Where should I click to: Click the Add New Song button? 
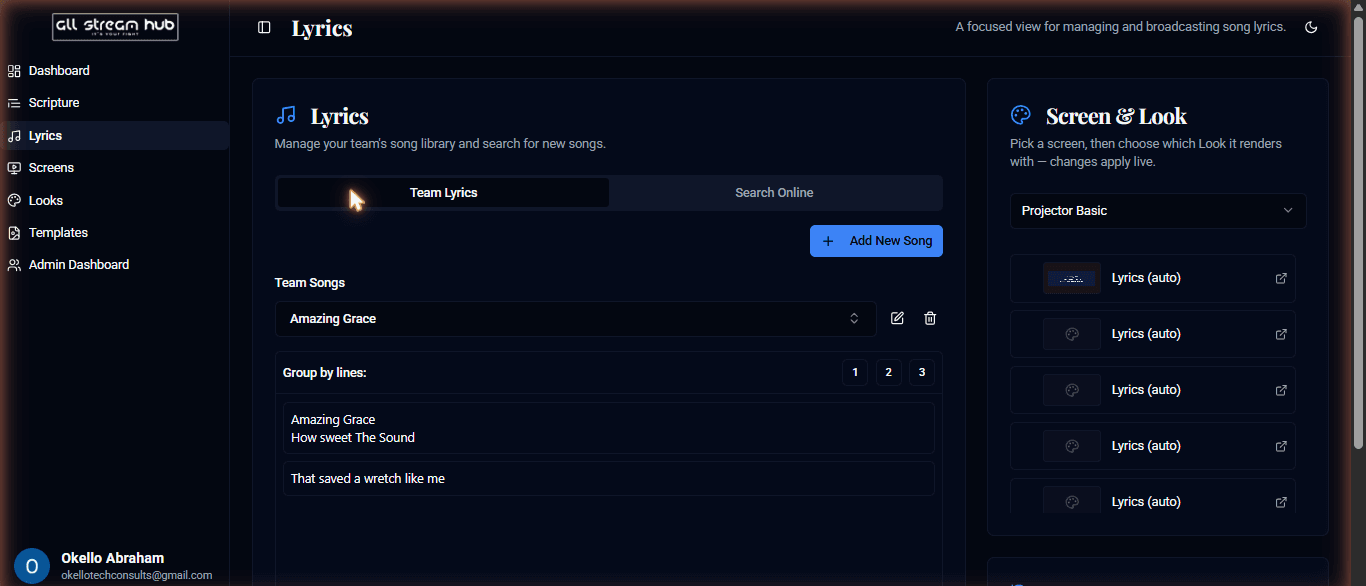coord(876,241)
